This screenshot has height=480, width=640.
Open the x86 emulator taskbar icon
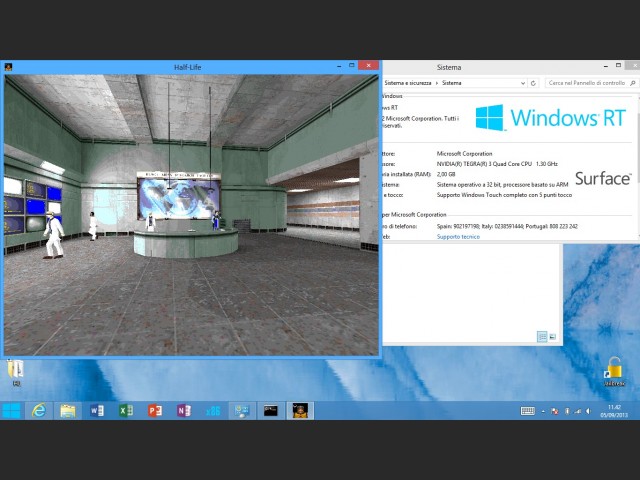(213, 411)
